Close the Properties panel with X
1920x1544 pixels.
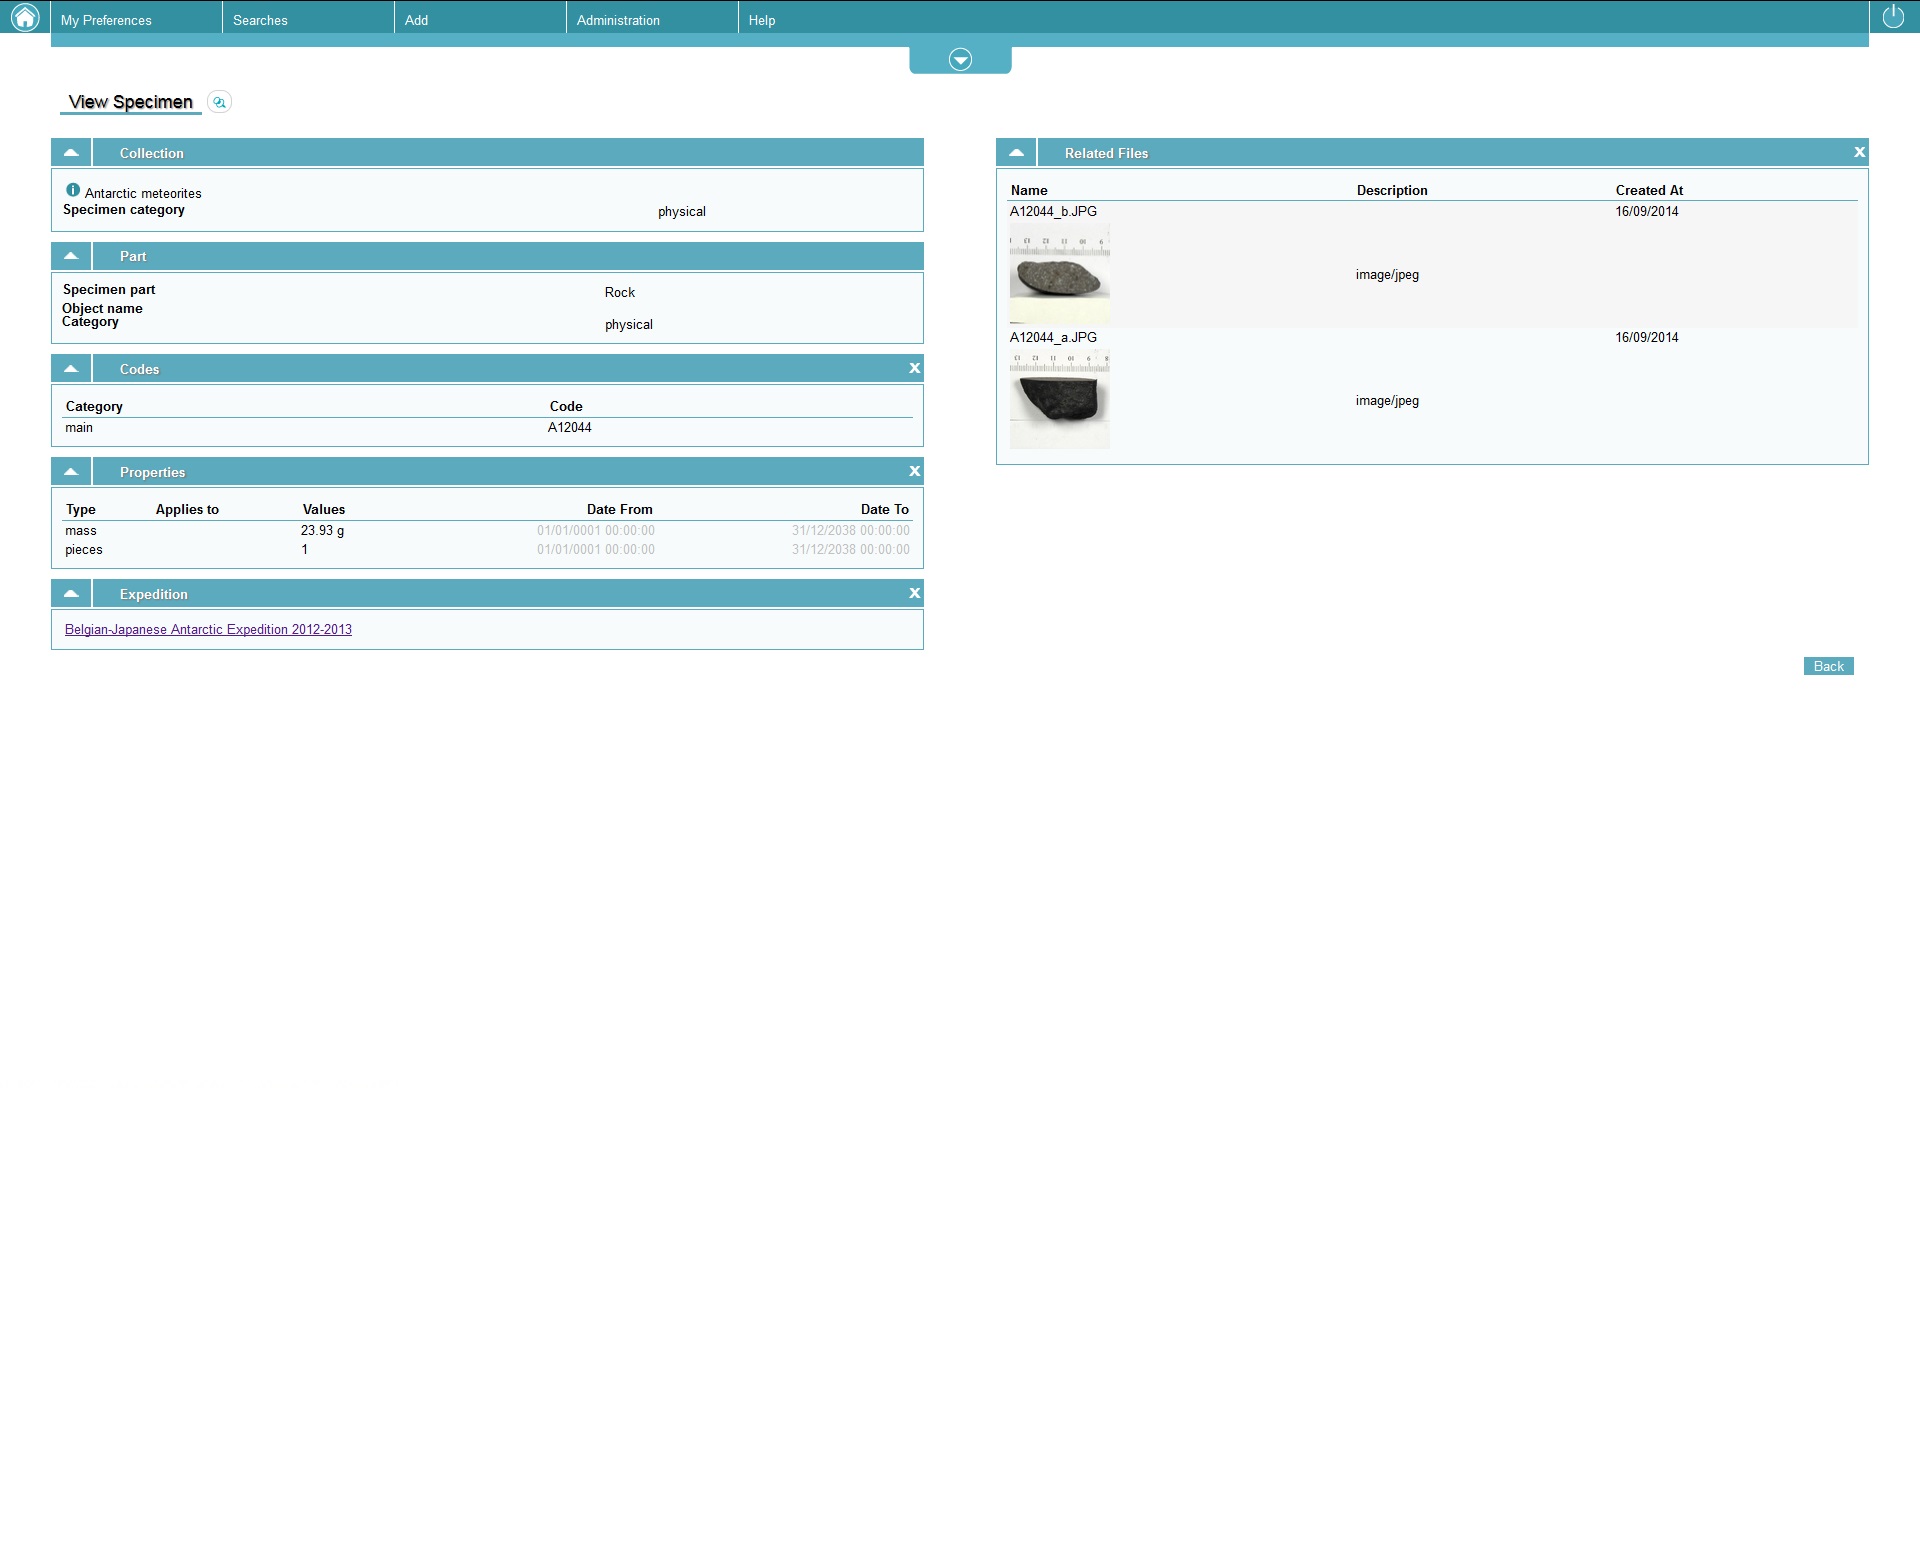coord(914,472)
